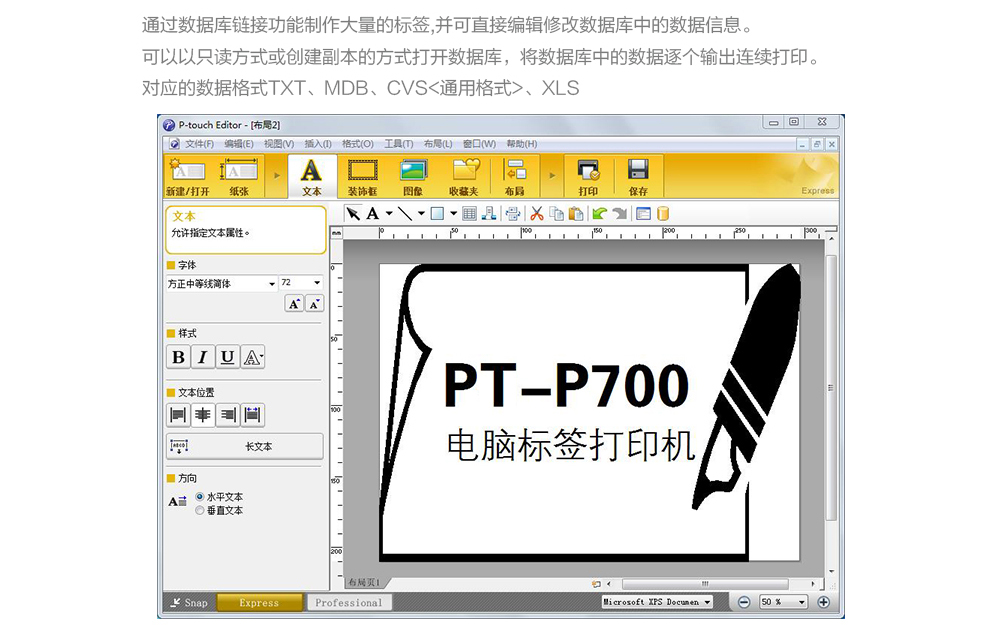This screenshot has height=625, width=990.
Task: Select the 布局页1 layout page tab
Action: [x=365, y=582]
